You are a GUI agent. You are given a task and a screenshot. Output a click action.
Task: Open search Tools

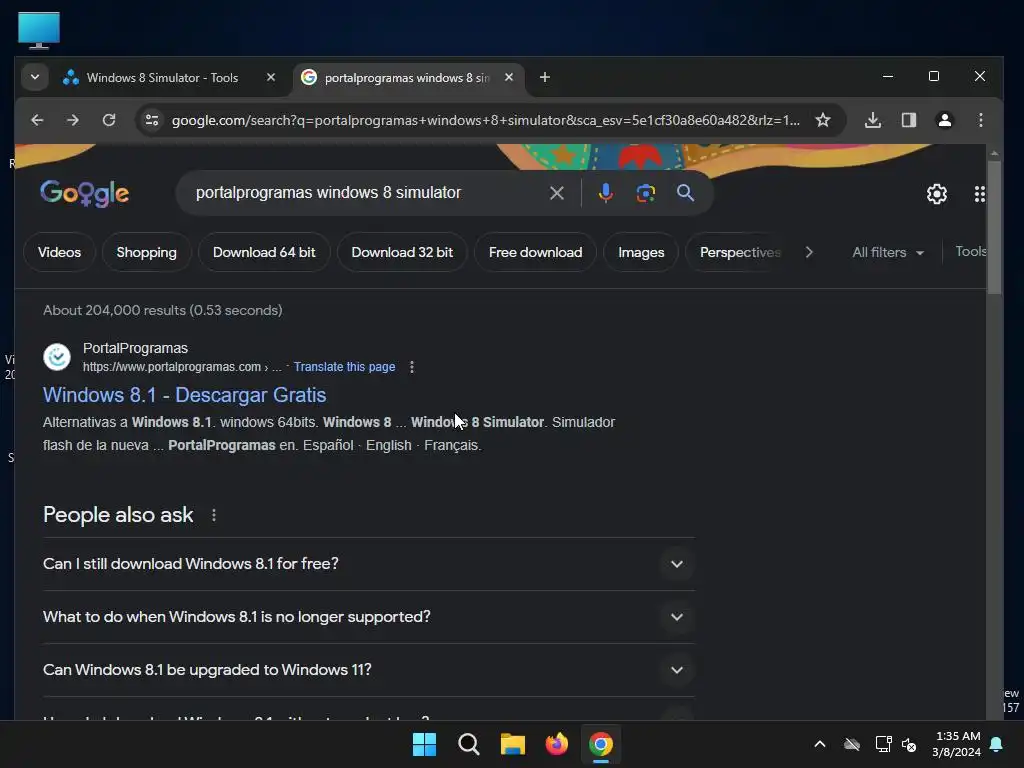point(971,251)
